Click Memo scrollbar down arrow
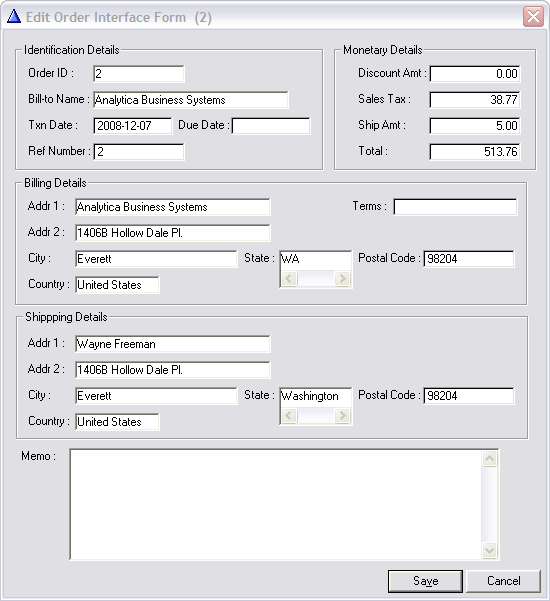Screen dimensions: 550x601 click(489, 550)
